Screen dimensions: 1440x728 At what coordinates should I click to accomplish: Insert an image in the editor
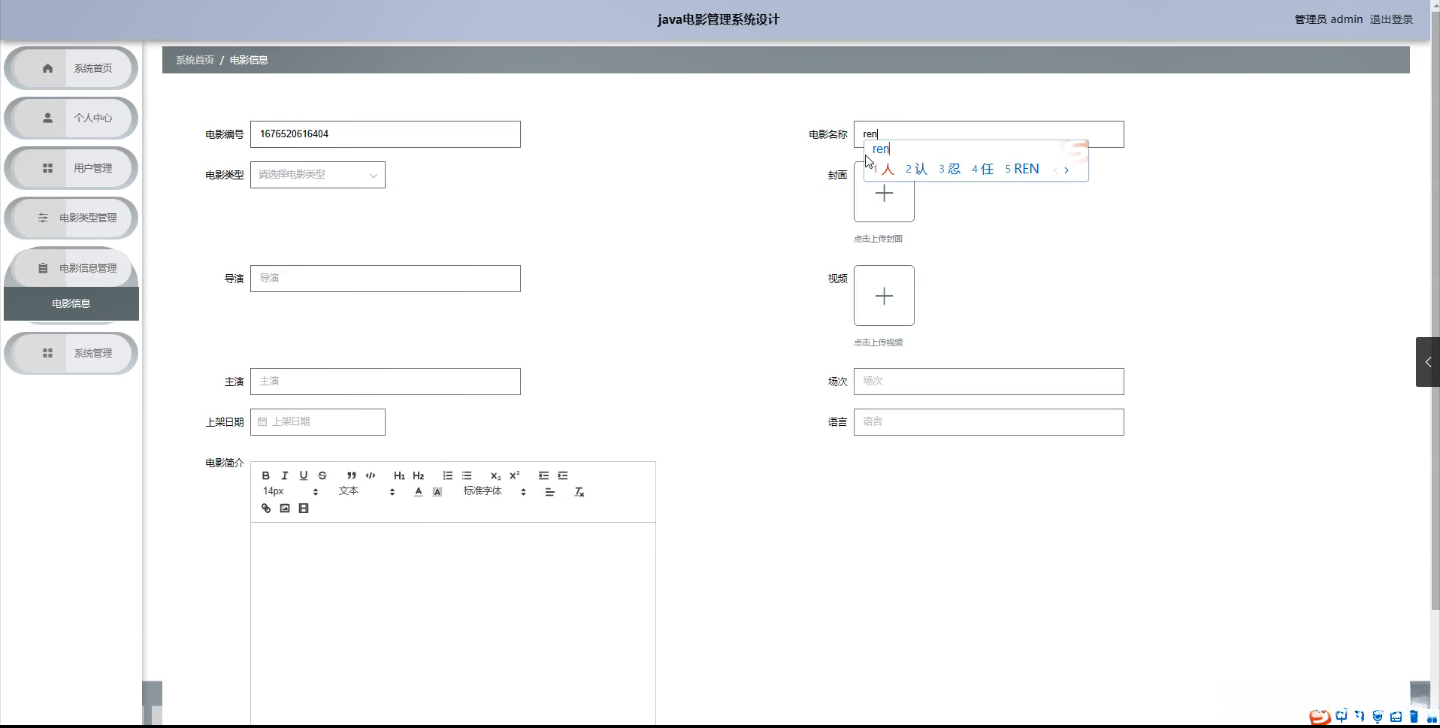tap(285, 508)
